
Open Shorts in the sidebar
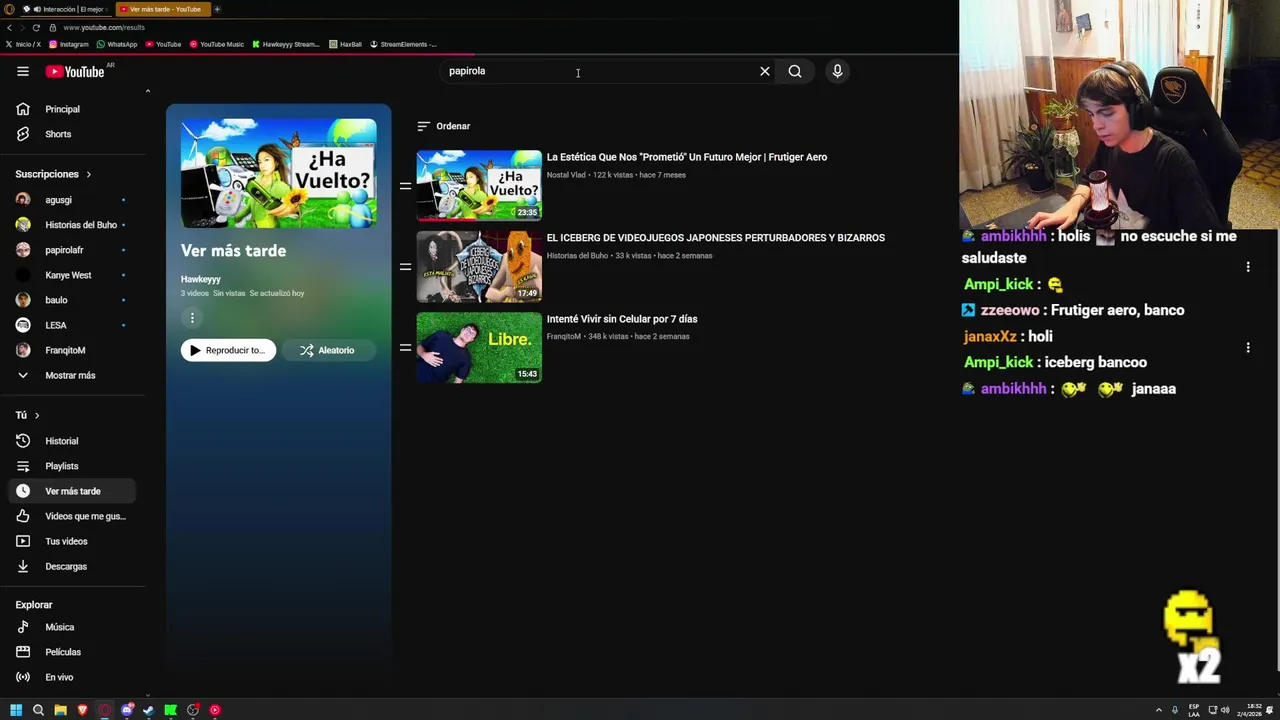pos(73,134)
